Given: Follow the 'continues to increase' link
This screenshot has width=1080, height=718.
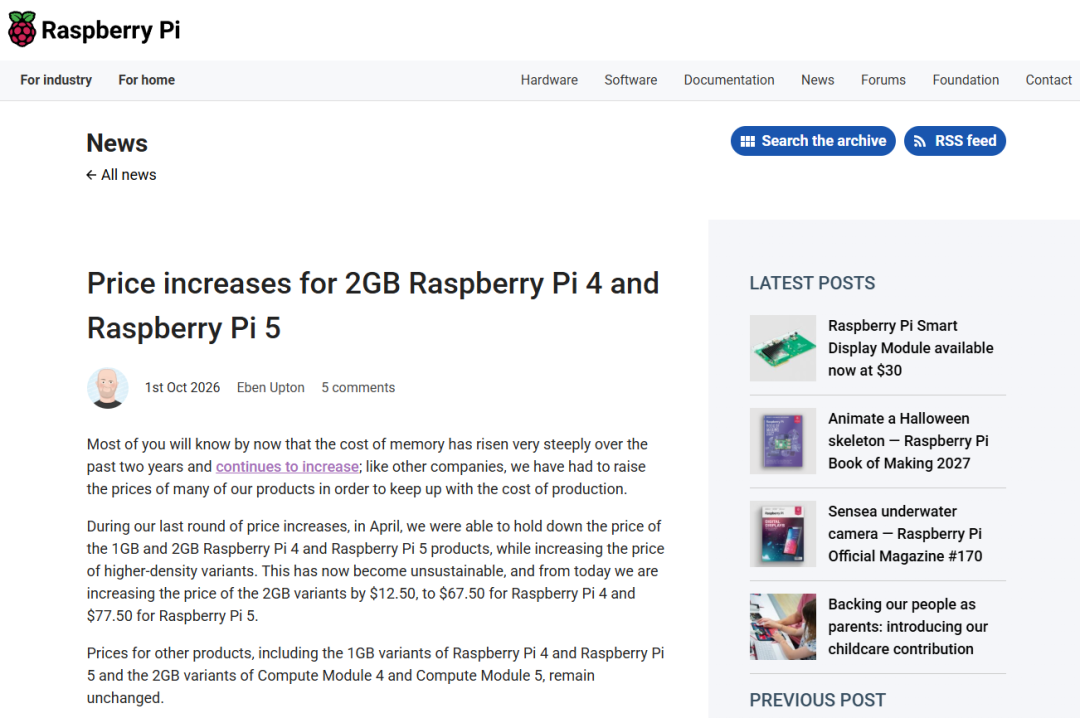Looking at the screenshot, I should point(287,466).
